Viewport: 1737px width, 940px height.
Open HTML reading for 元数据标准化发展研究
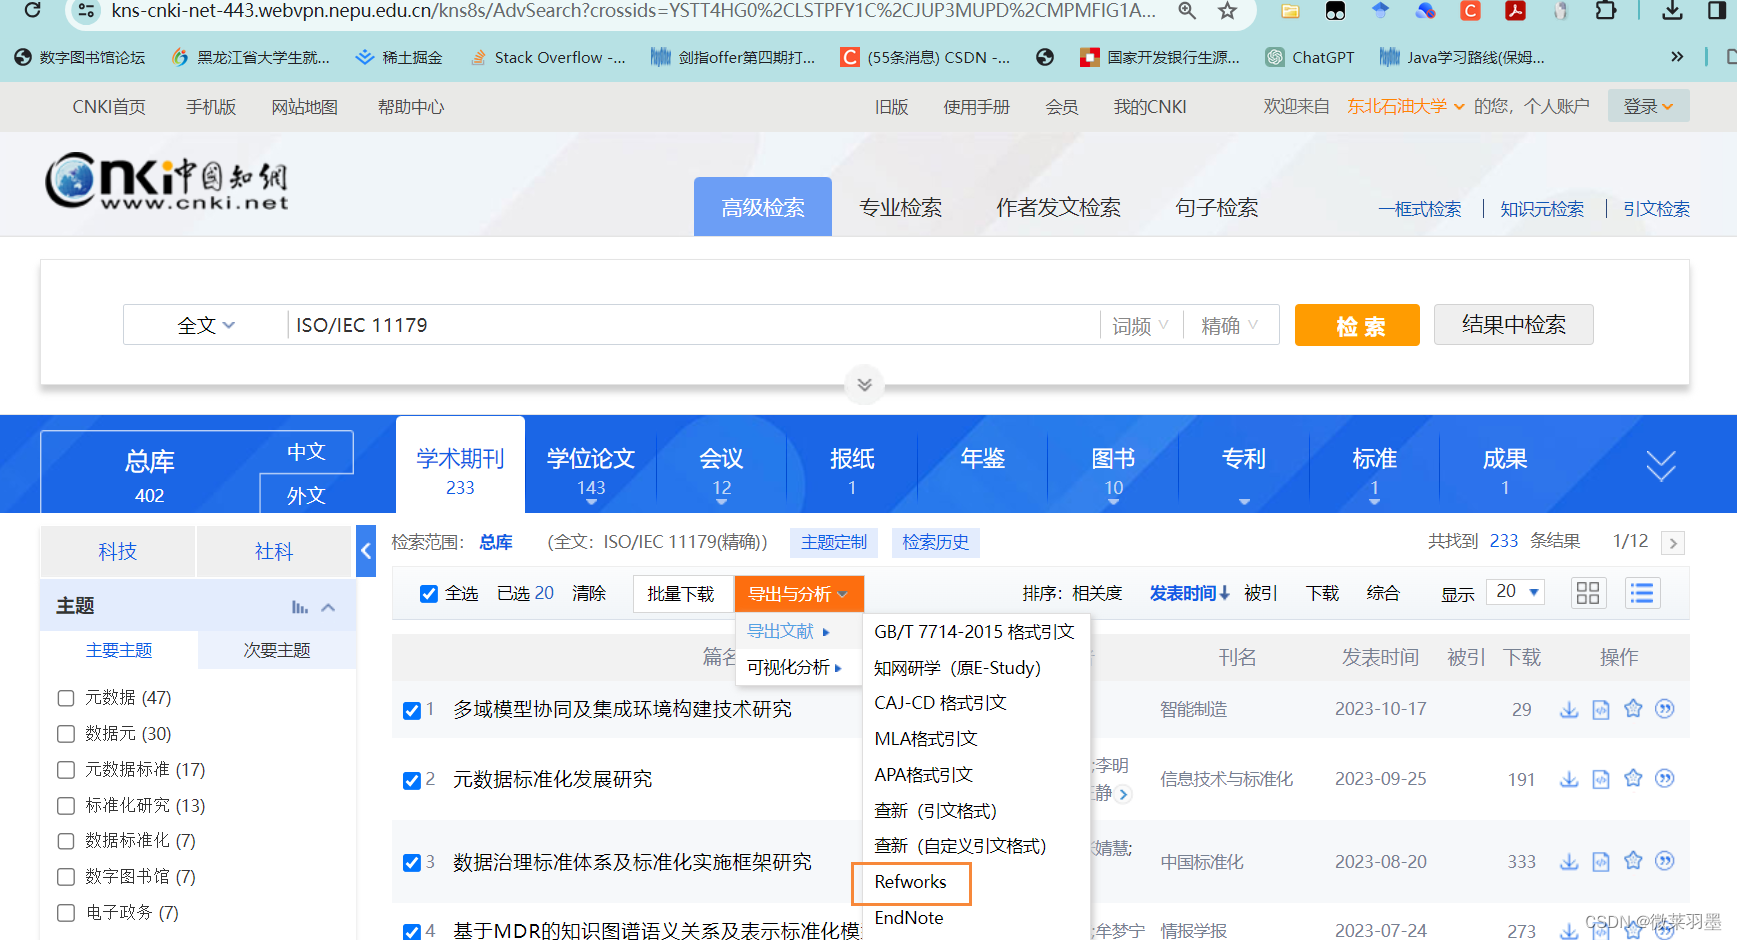pyautogui.click(x=1601, y=779)
